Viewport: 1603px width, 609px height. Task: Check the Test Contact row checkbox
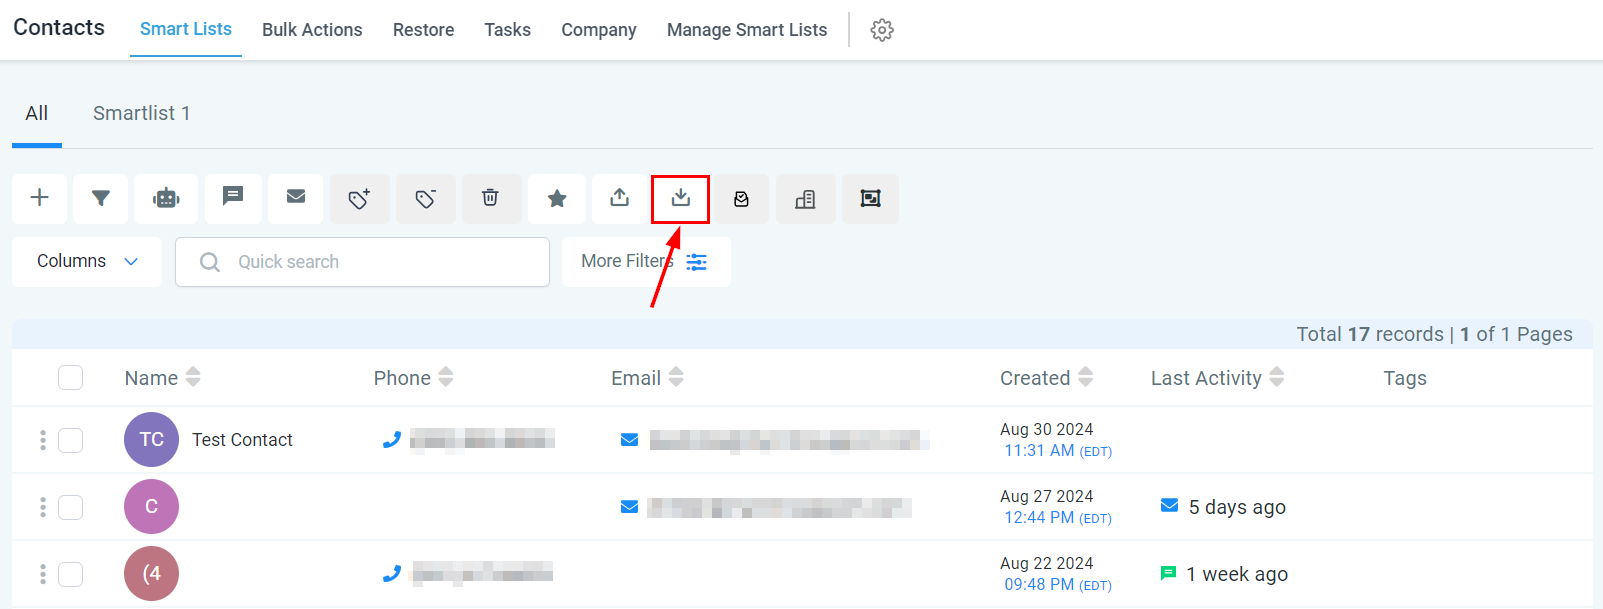(x=70, y=440)
